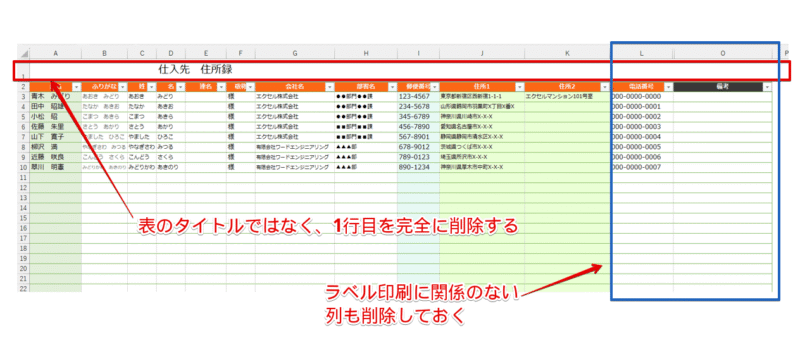Open the 敬称 column filter dropdown
Viewport: 812px width, 361px height.
click(250, 87)
